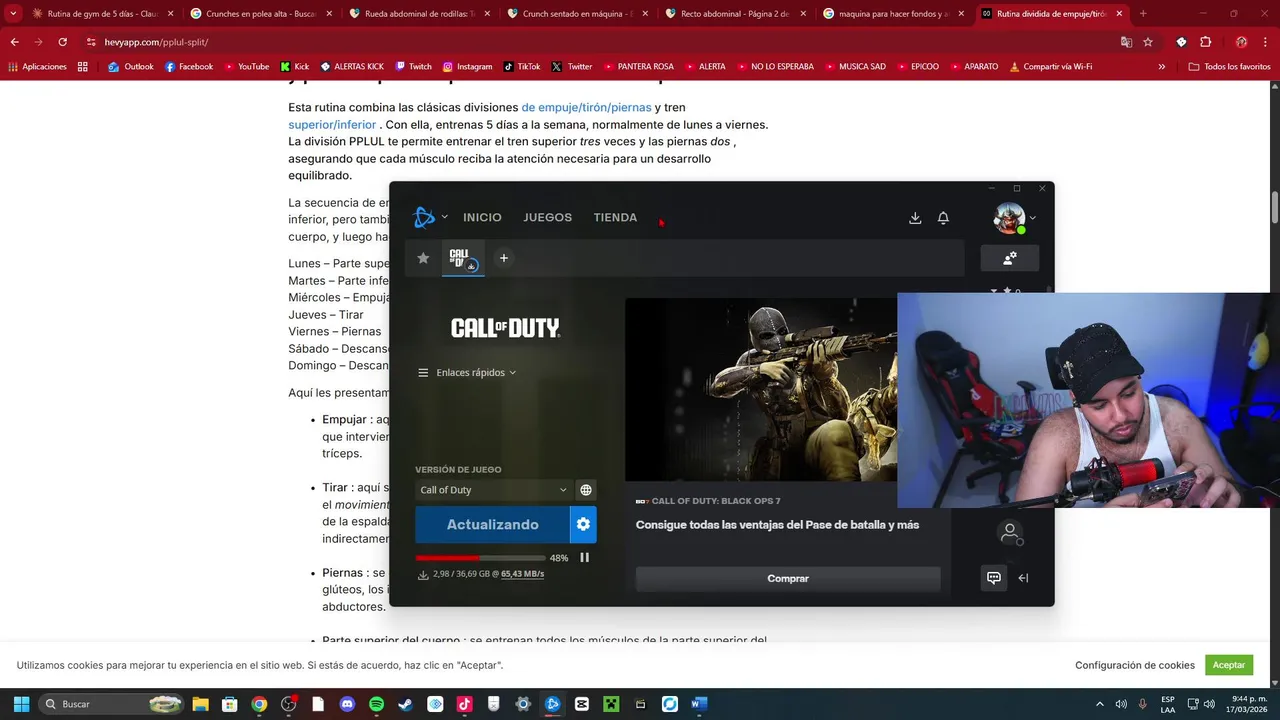Click the friend silhouette icon in sidebar

coord(1010,533)
